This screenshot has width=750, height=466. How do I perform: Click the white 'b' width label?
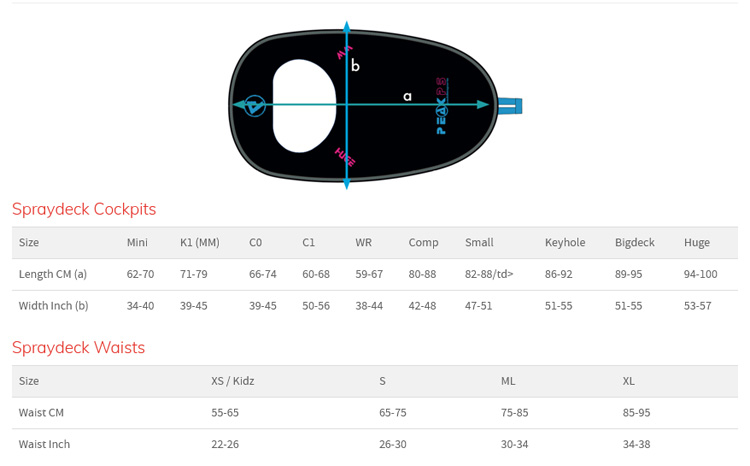point(355,66)
